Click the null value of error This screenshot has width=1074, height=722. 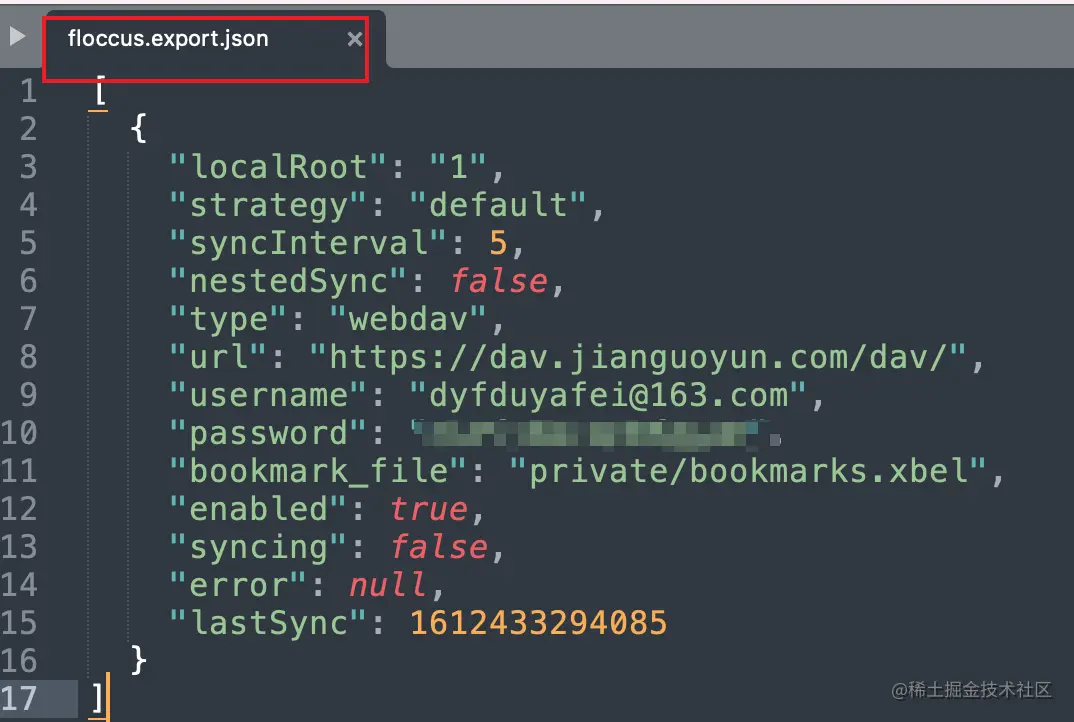coord(388,584)
